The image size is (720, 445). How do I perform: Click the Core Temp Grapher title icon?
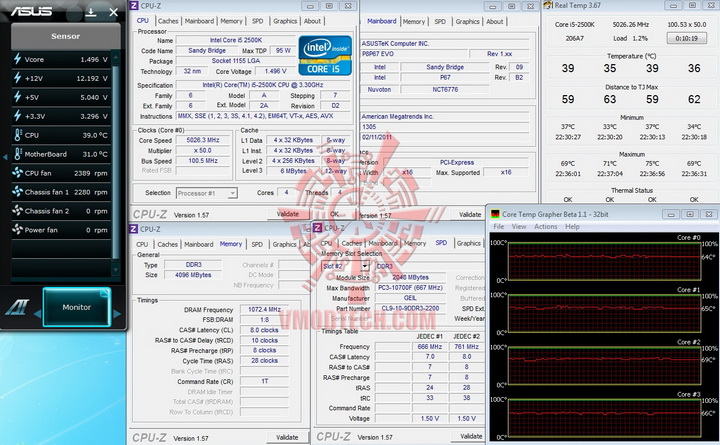tap(495, 214)
